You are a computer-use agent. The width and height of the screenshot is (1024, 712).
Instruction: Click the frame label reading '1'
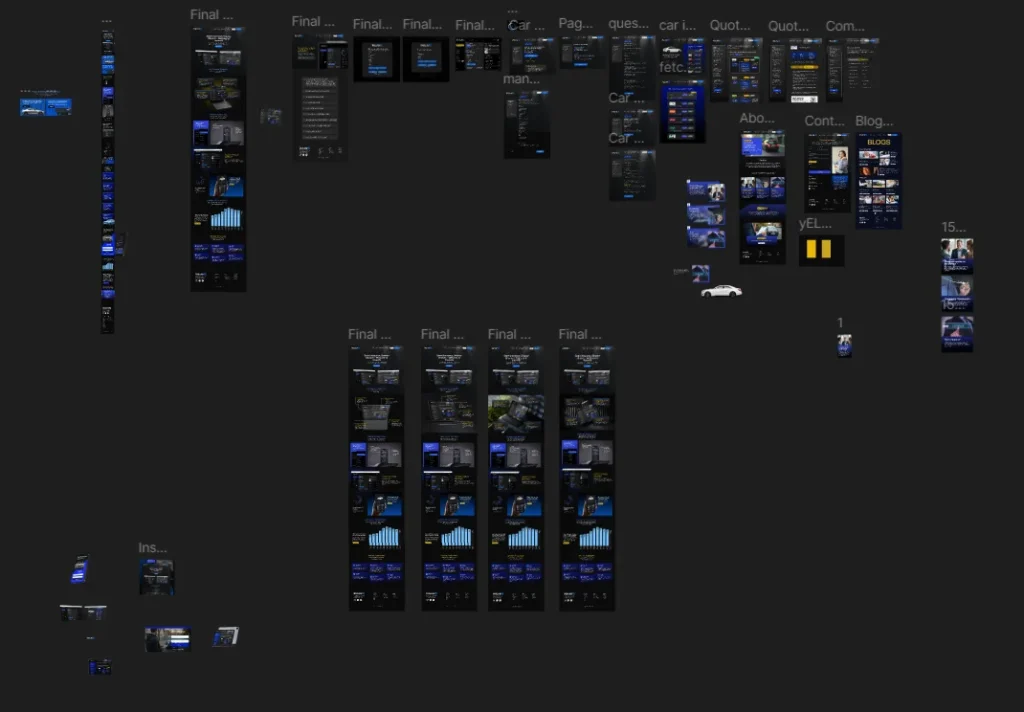pos(840,323)
